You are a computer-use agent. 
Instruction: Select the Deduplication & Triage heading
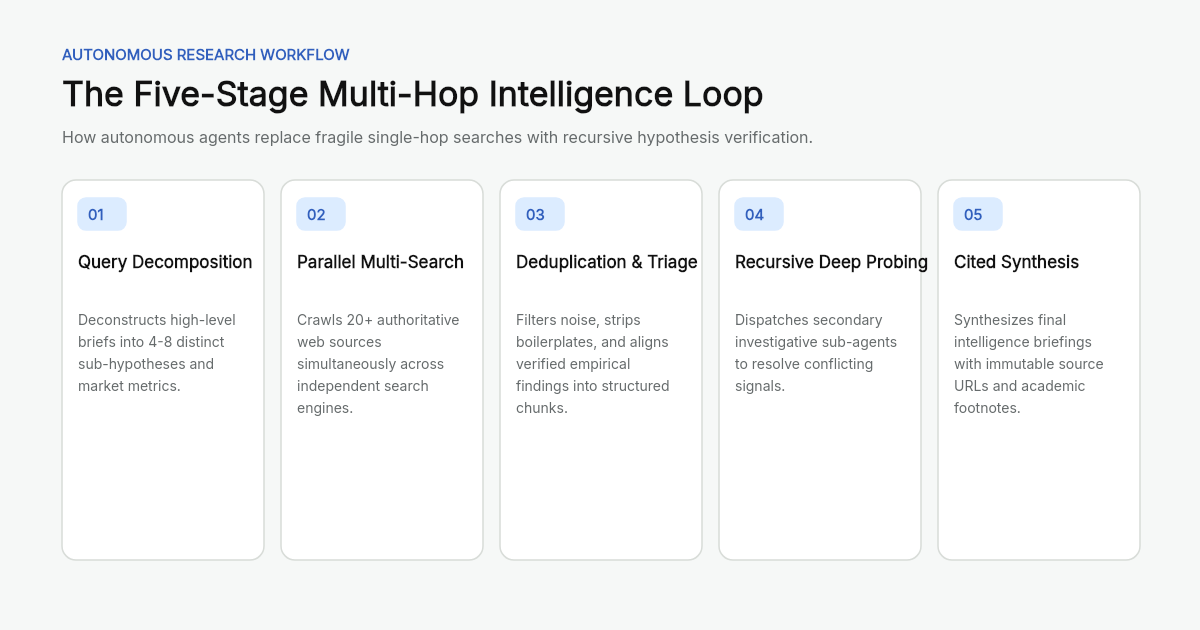607,262
